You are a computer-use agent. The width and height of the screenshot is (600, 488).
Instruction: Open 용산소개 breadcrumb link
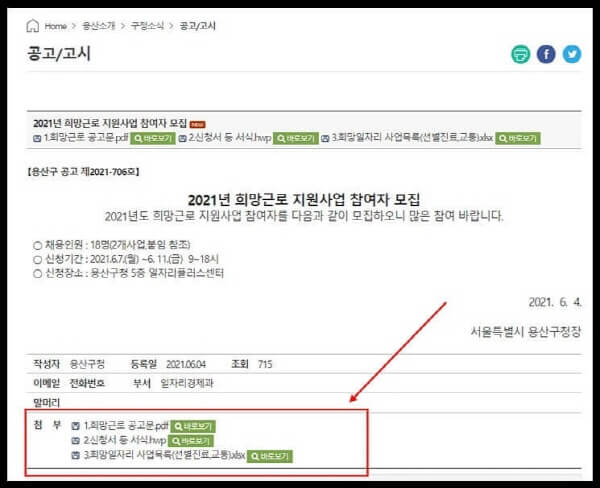(x=99, y=26)
